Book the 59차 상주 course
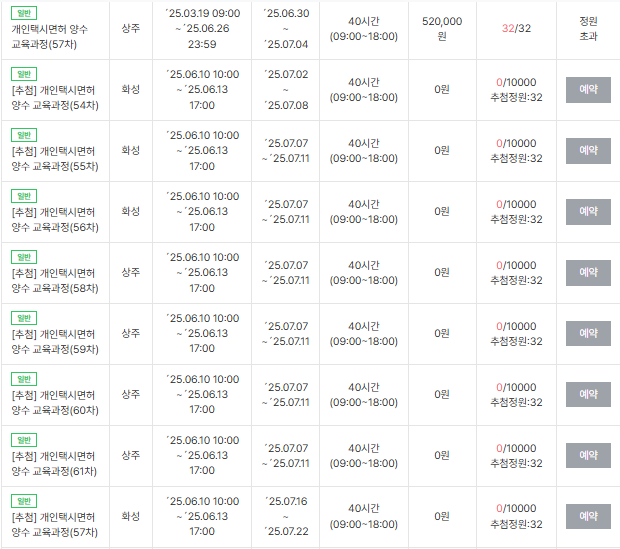 click(588, 334)
